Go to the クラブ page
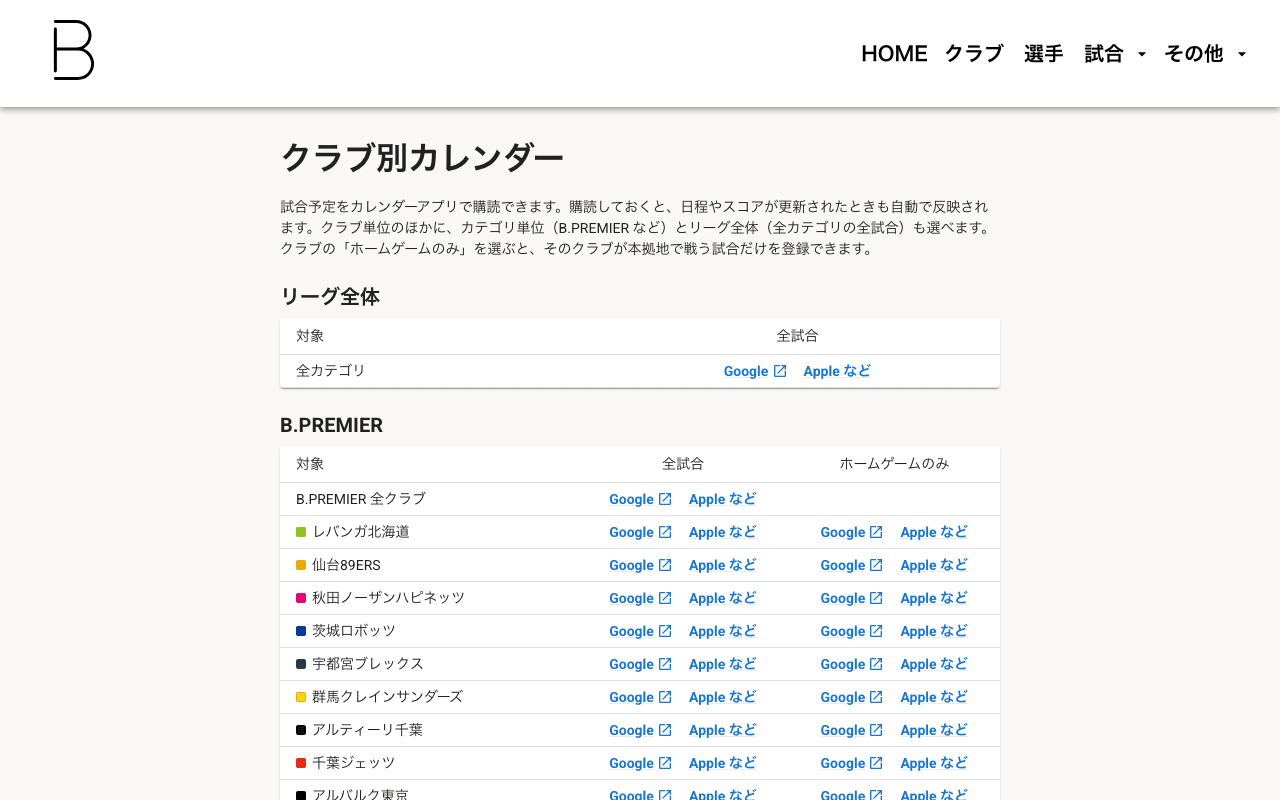 [x=974, y=54]
